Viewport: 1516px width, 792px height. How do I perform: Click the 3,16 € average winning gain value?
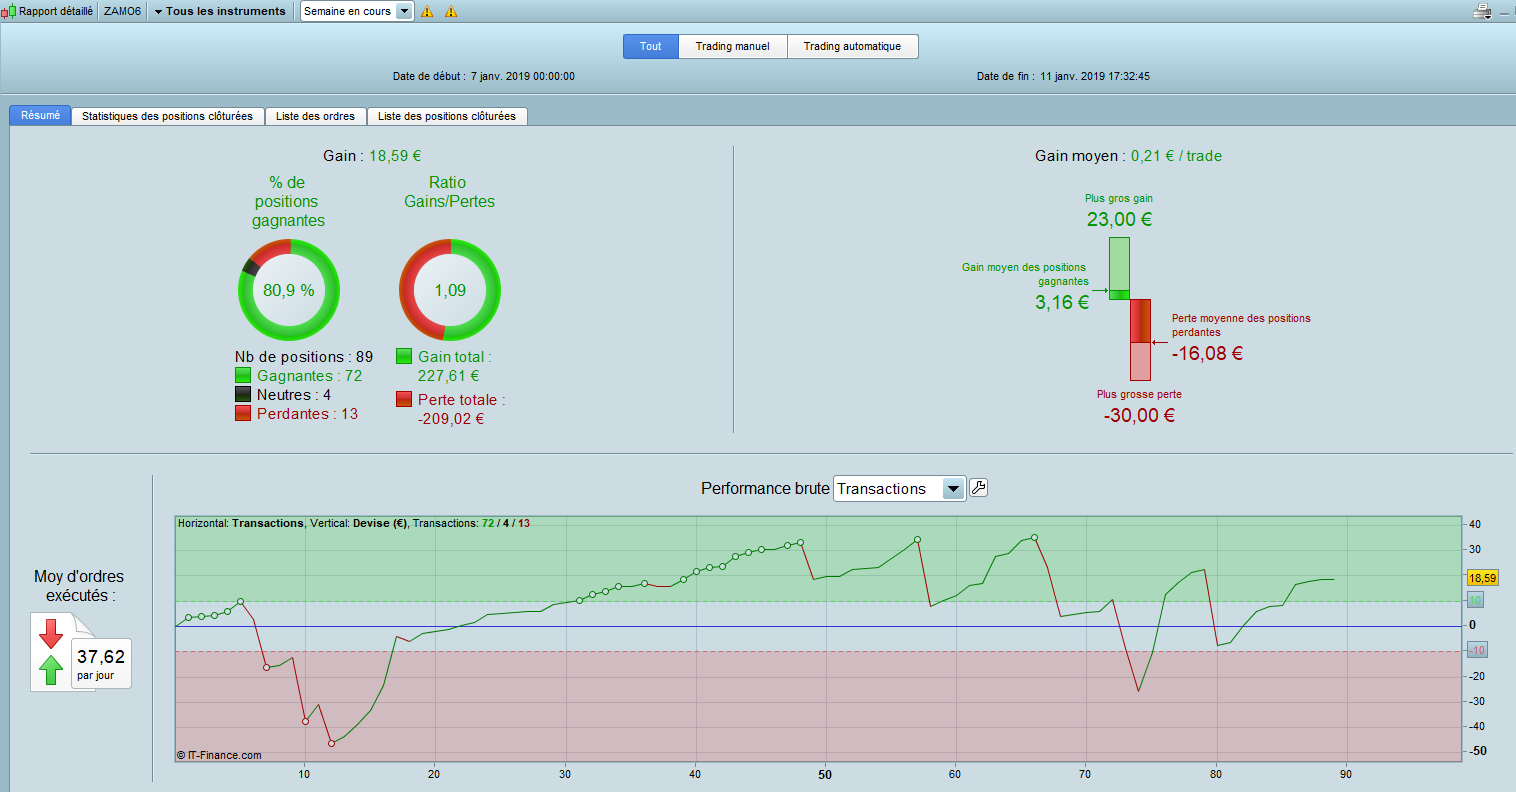coord(1062,302)
